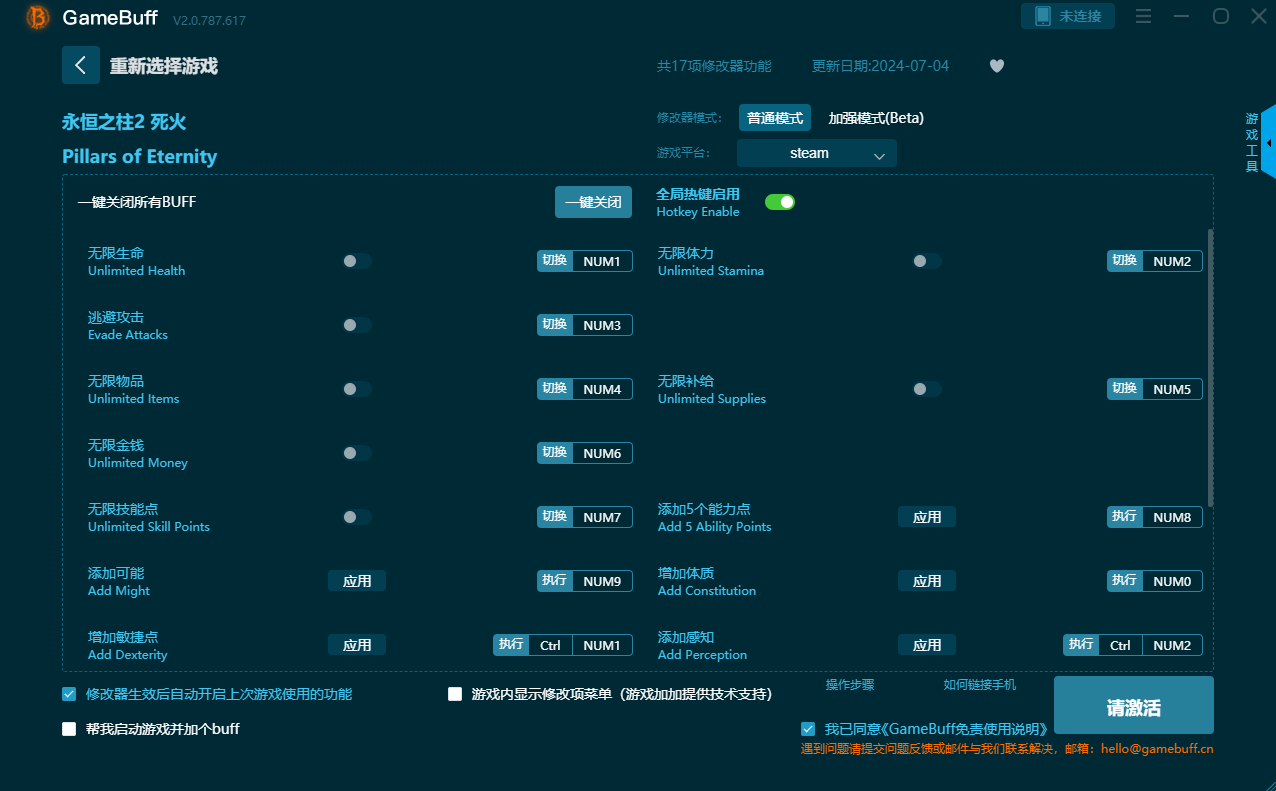Click the NUM4 hotkey for Unlimited Items

602,389
